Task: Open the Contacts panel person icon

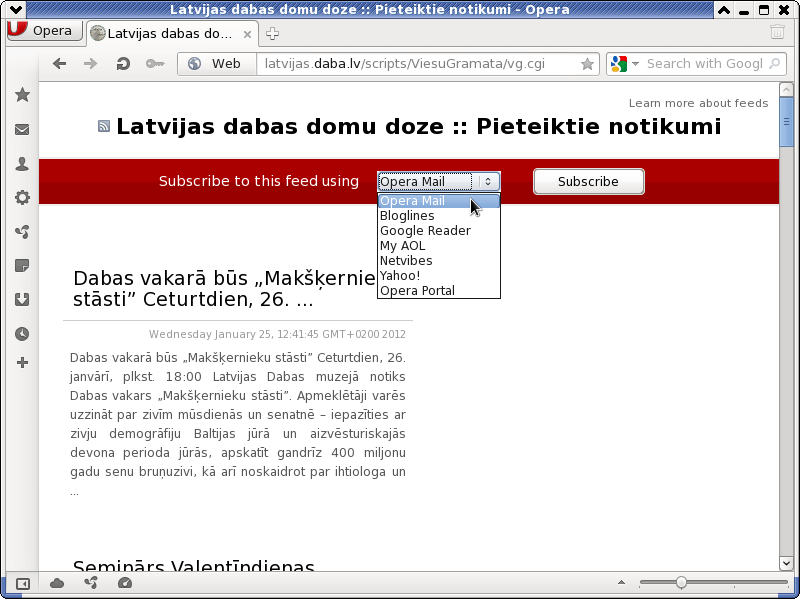Action: pyautogui.click(x=22, y=164)
